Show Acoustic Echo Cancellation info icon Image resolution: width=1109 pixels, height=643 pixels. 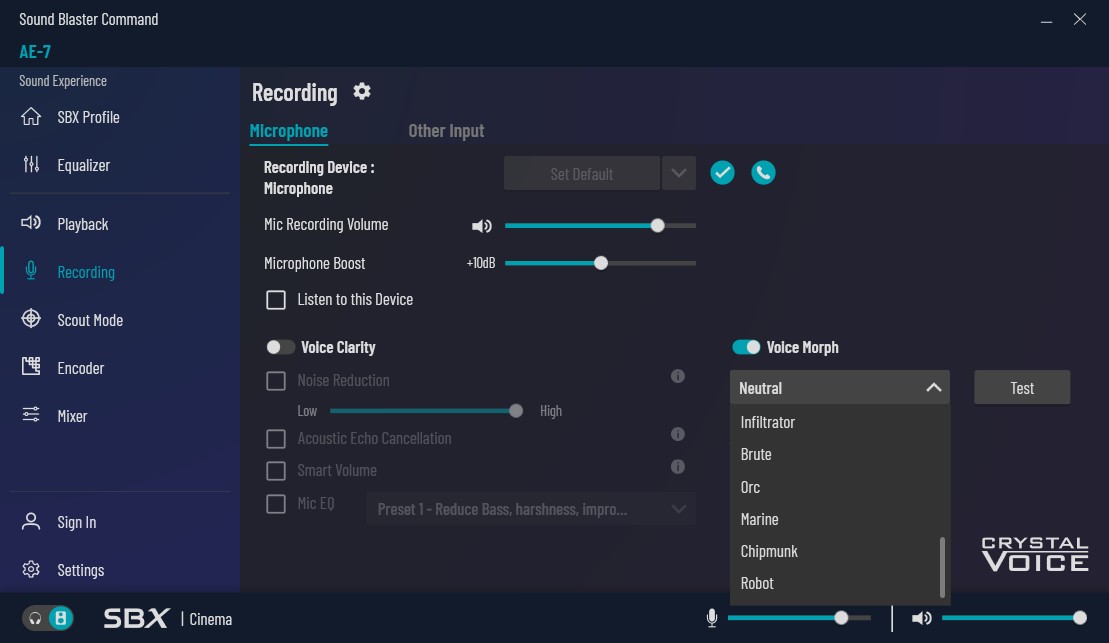(x=678, y=434)
